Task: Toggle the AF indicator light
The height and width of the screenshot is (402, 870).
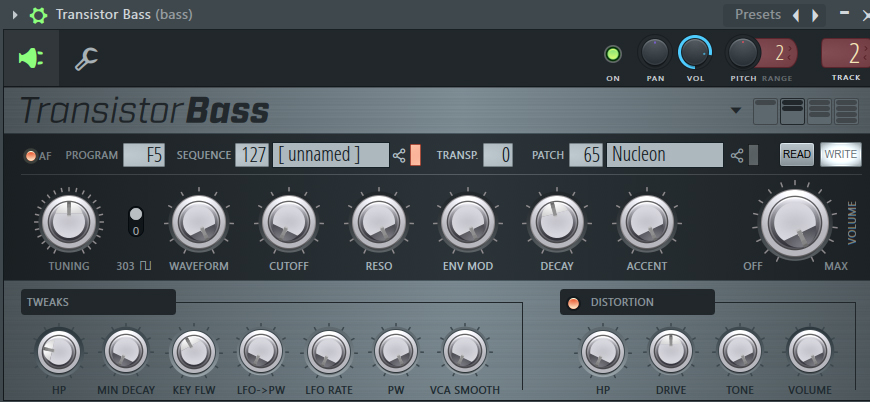Action: [31, 156]
